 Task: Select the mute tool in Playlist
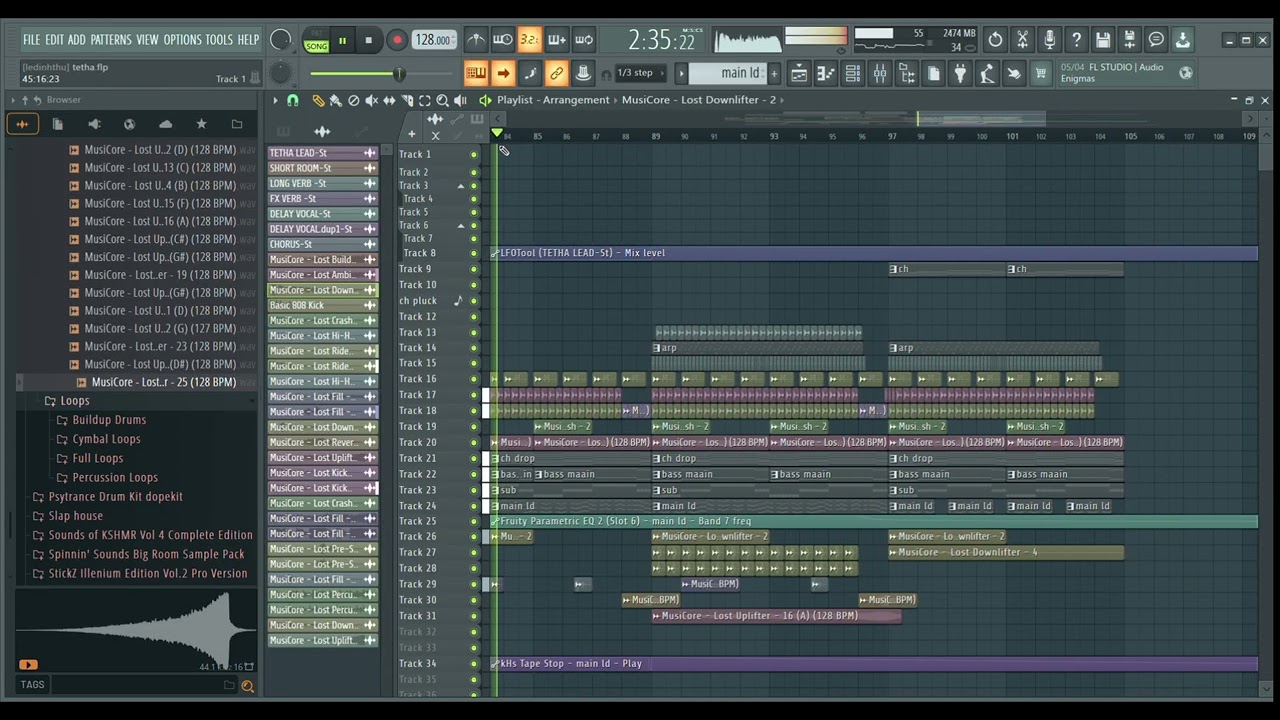coord(371,100)
